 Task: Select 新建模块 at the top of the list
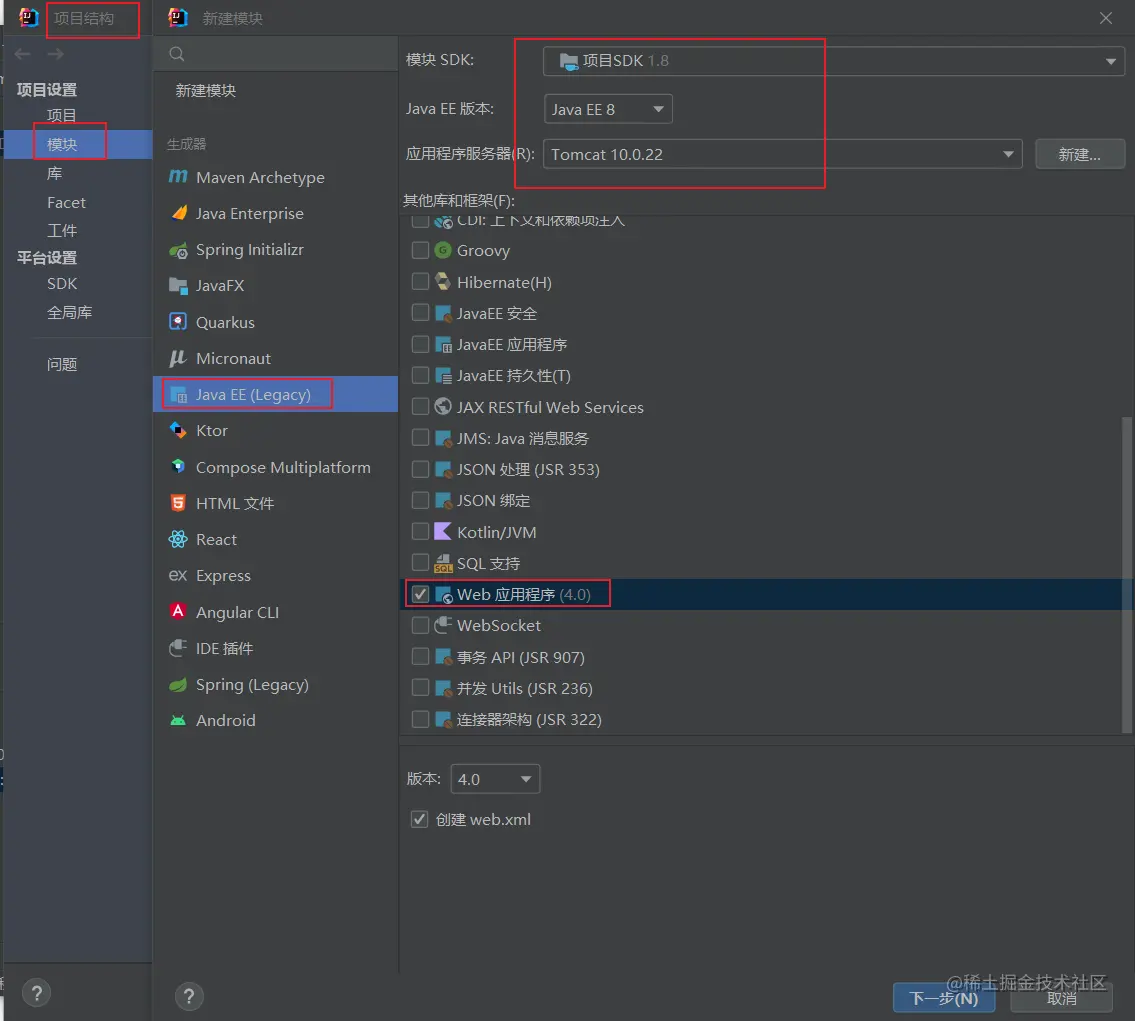(206, 90)
